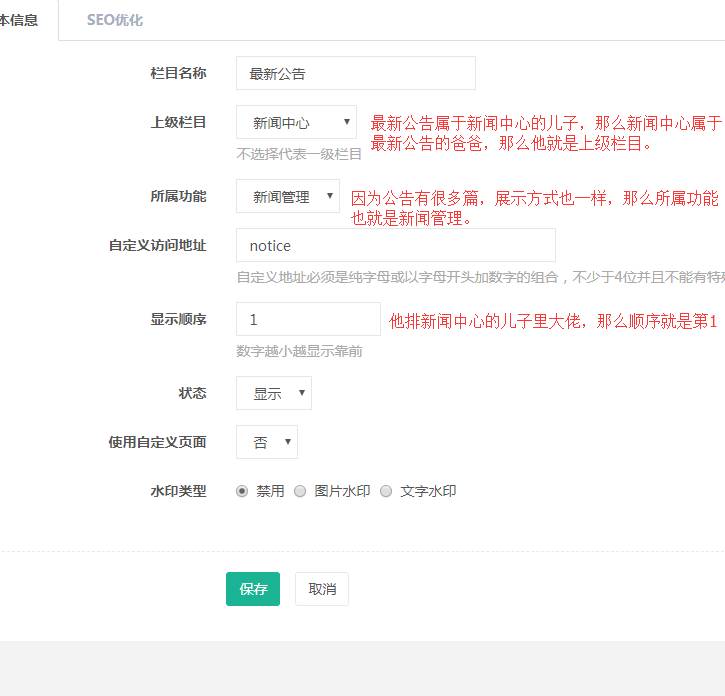Click the 上级栏目 field label
Viewport: 725px width, 696px height.
pos(178,122)
